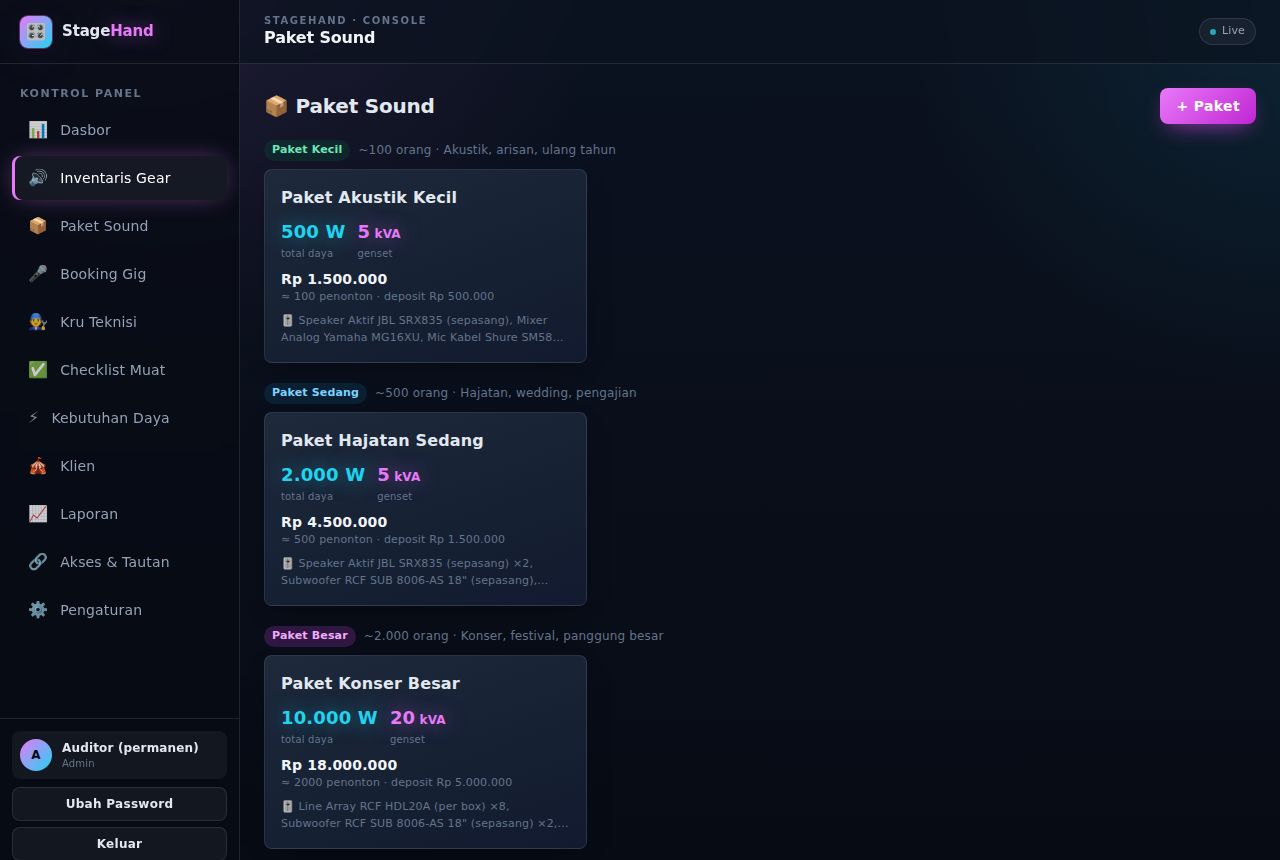This screenshot has width=1280, height=860.
Task: Open Pengaturan gear icon
Action: click(38, 610)
